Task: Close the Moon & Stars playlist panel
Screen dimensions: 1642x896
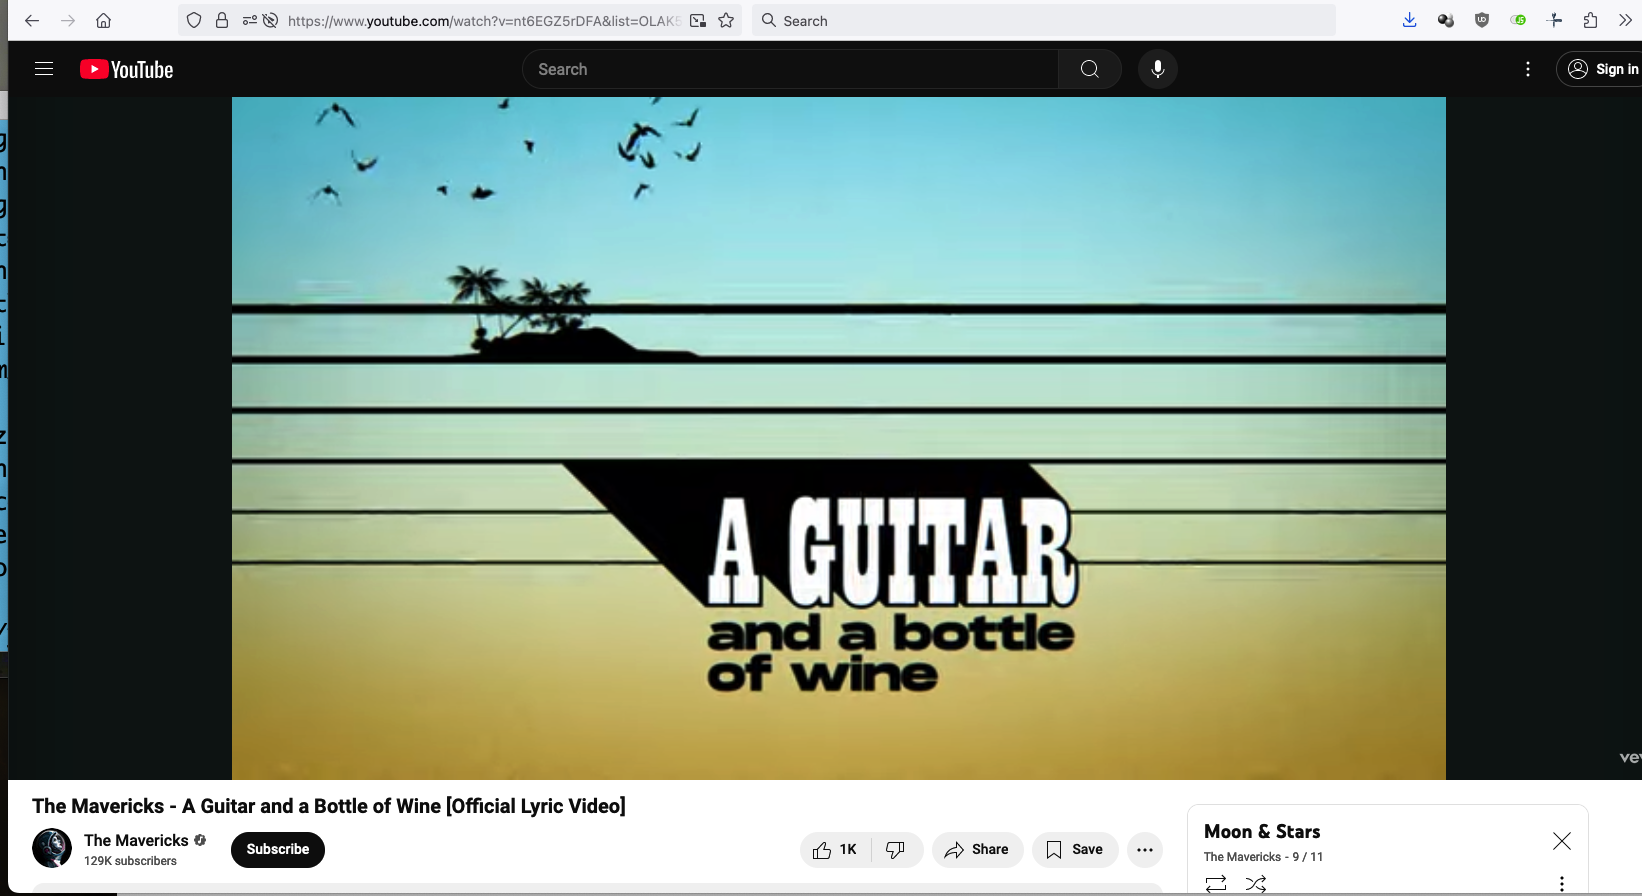Action: [1562, 841]
